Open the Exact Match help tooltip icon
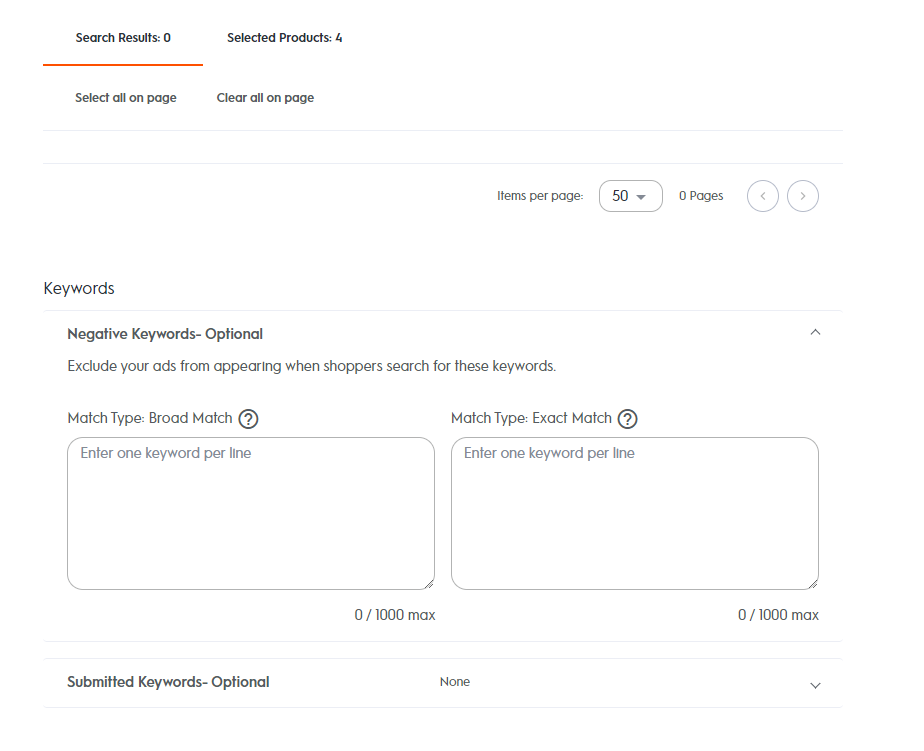Screen dimensions: 924x751 tap(628, 419)
